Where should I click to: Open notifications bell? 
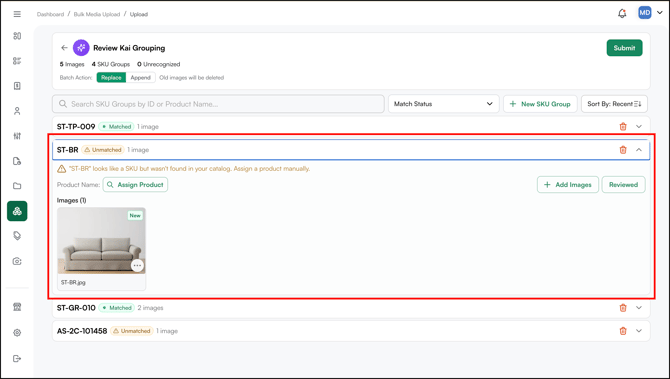click(x=622, y=13)
